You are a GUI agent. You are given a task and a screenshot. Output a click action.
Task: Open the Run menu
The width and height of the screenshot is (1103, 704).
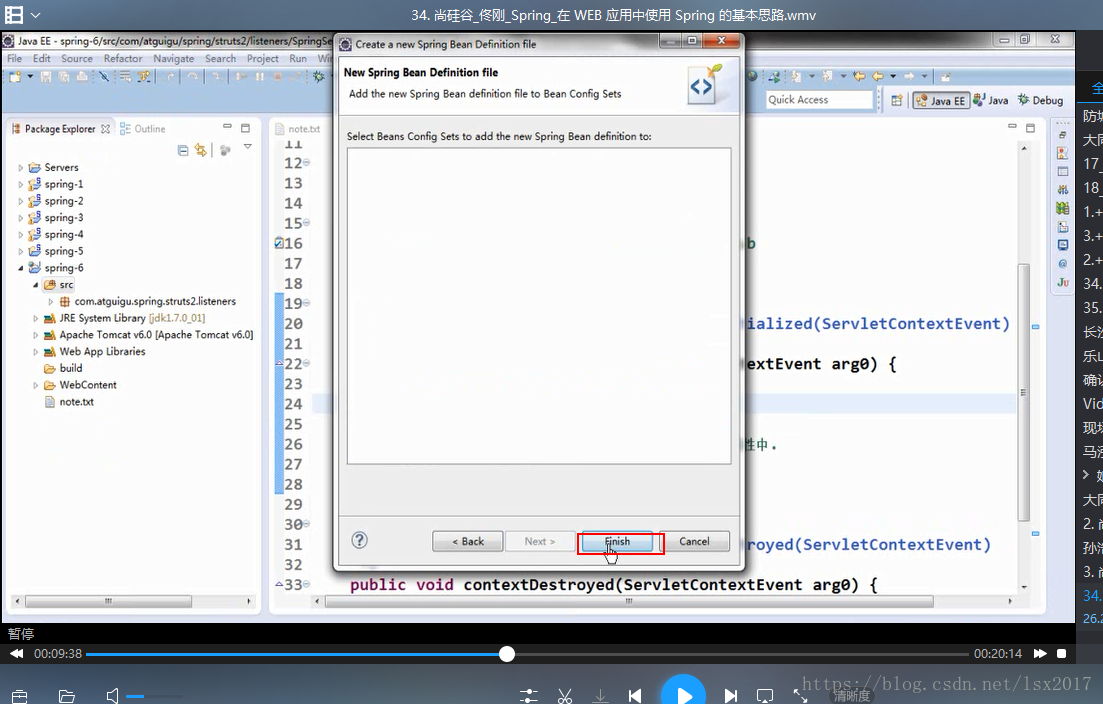click(298, 58)
